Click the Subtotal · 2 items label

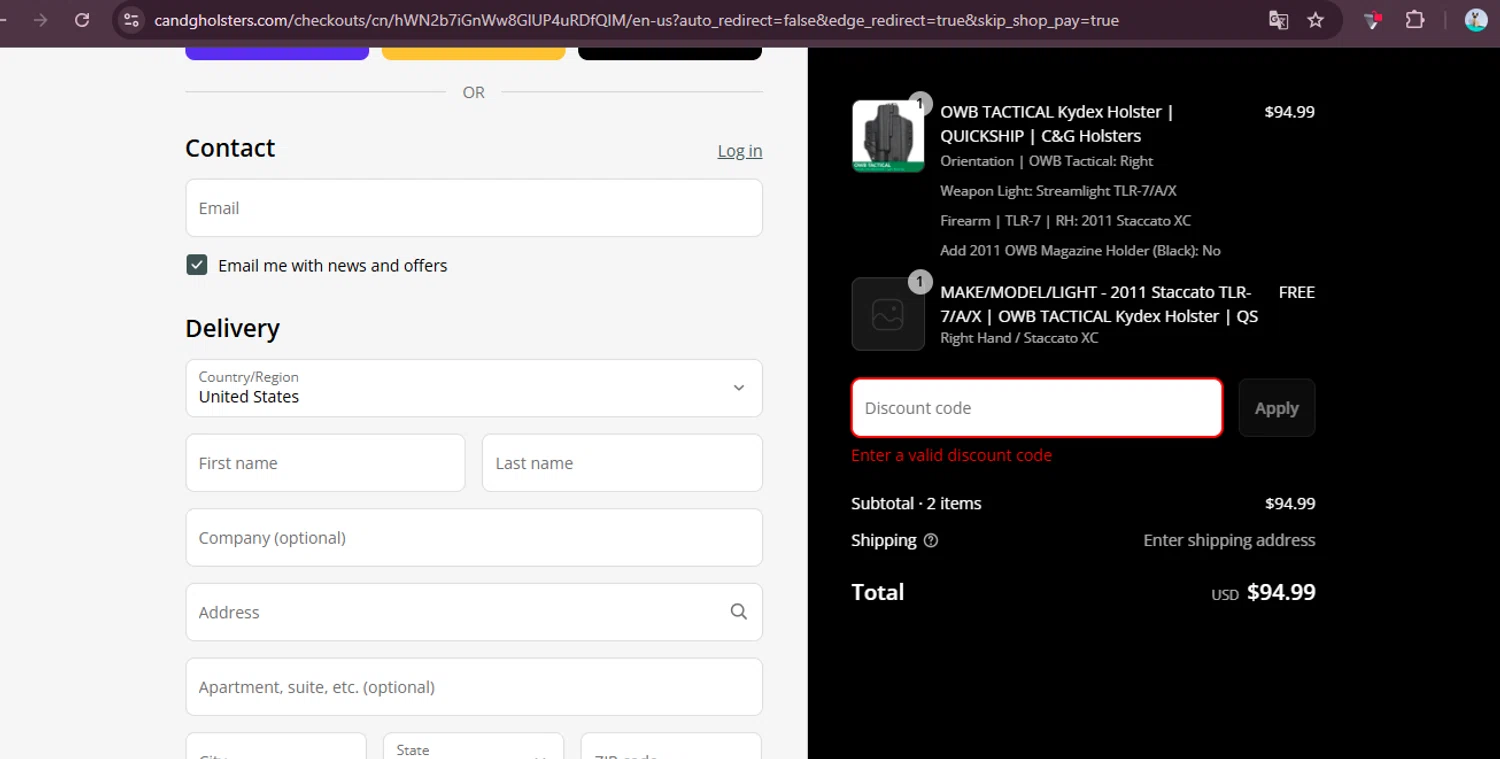(x=916, y=503)
